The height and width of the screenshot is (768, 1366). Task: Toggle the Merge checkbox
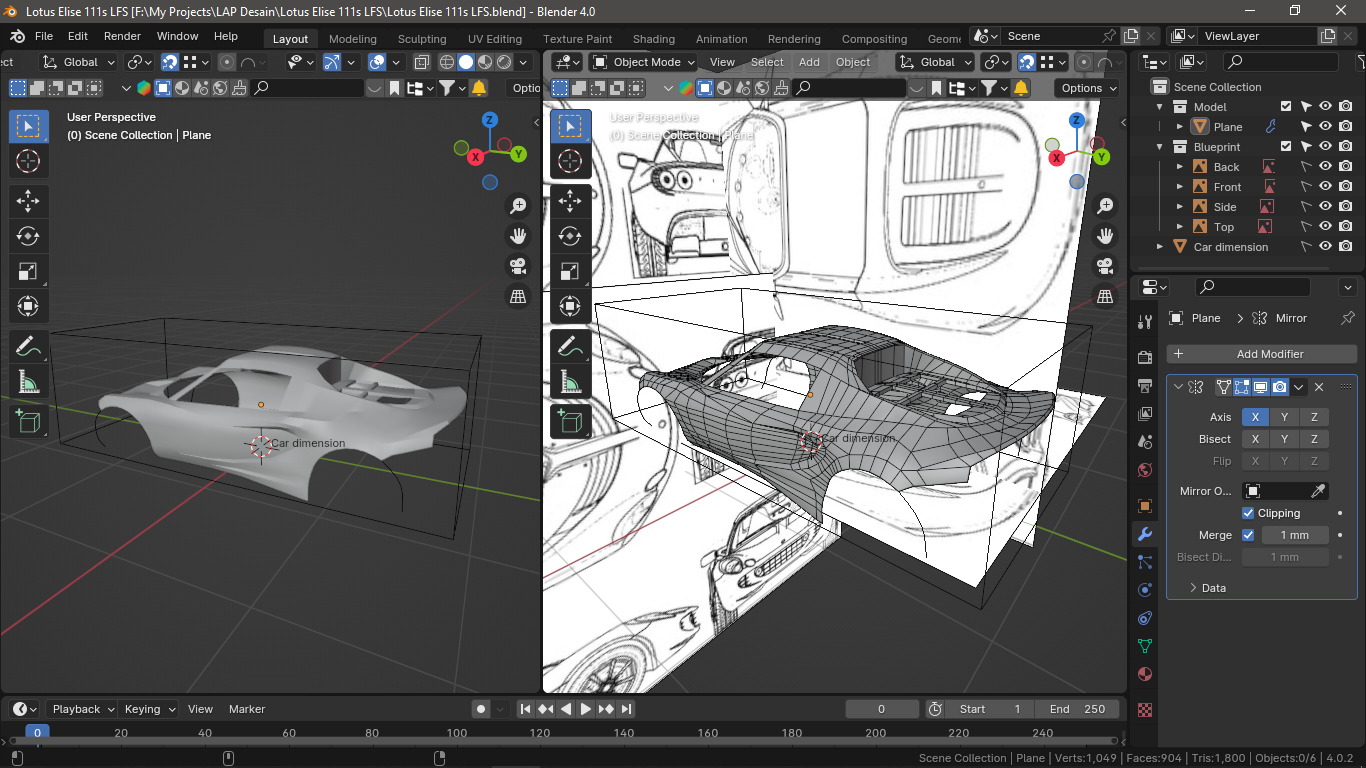tap(1248, 535)
